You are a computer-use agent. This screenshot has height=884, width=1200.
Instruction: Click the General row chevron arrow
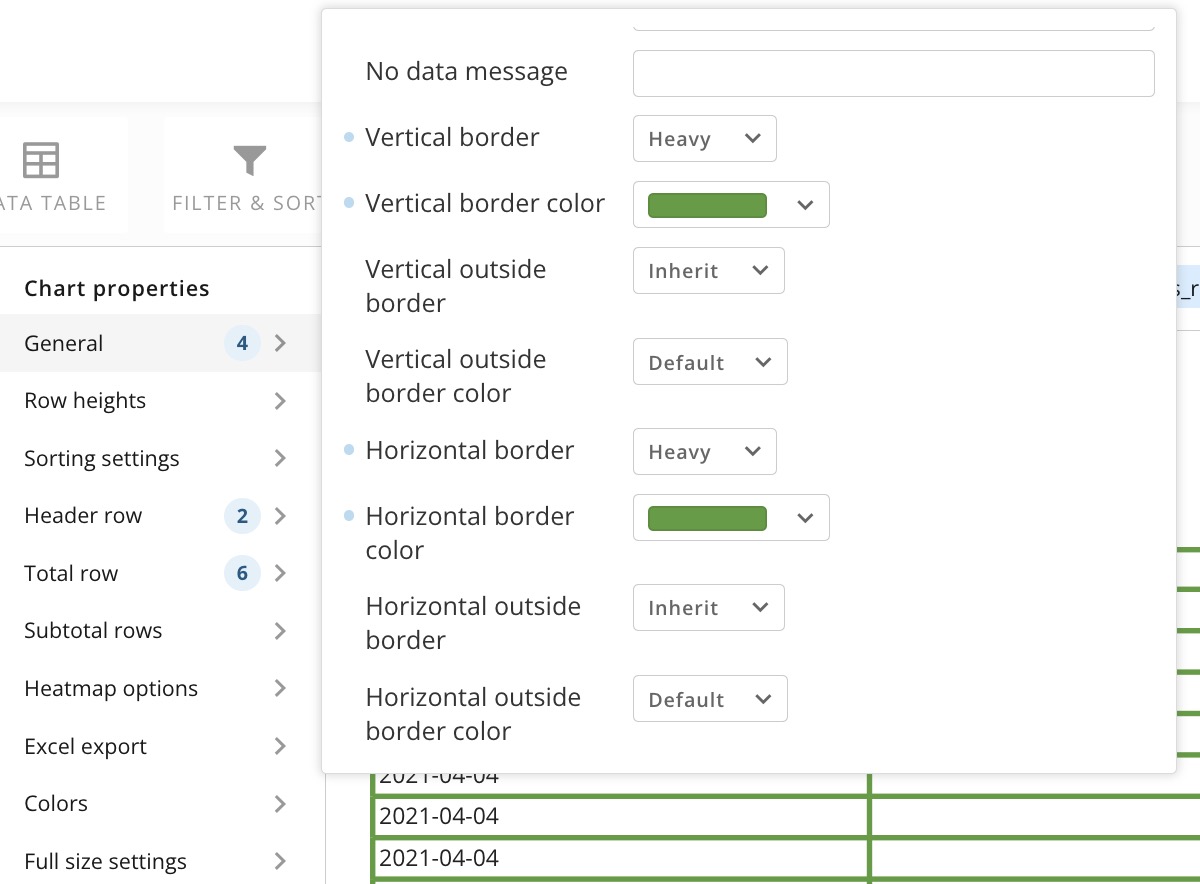(x=280, y=343)
